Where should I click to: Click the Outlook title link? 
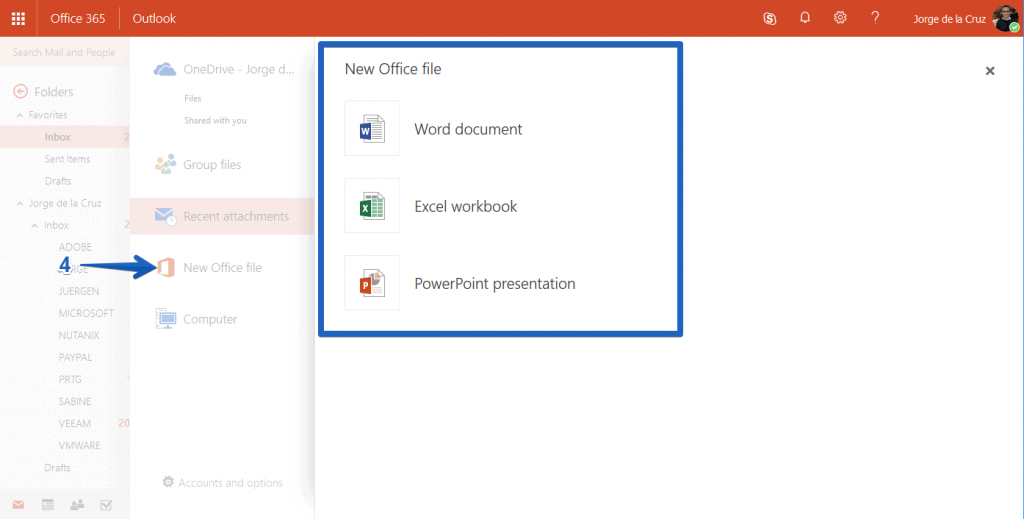[x=154, y=18]
